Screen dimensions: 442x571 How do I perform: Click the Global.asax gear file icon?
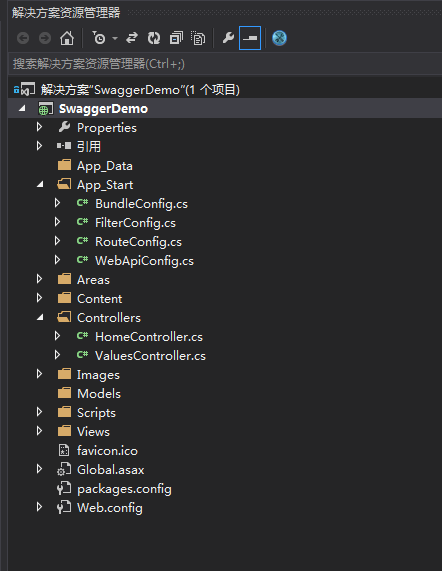pos(64,469)
